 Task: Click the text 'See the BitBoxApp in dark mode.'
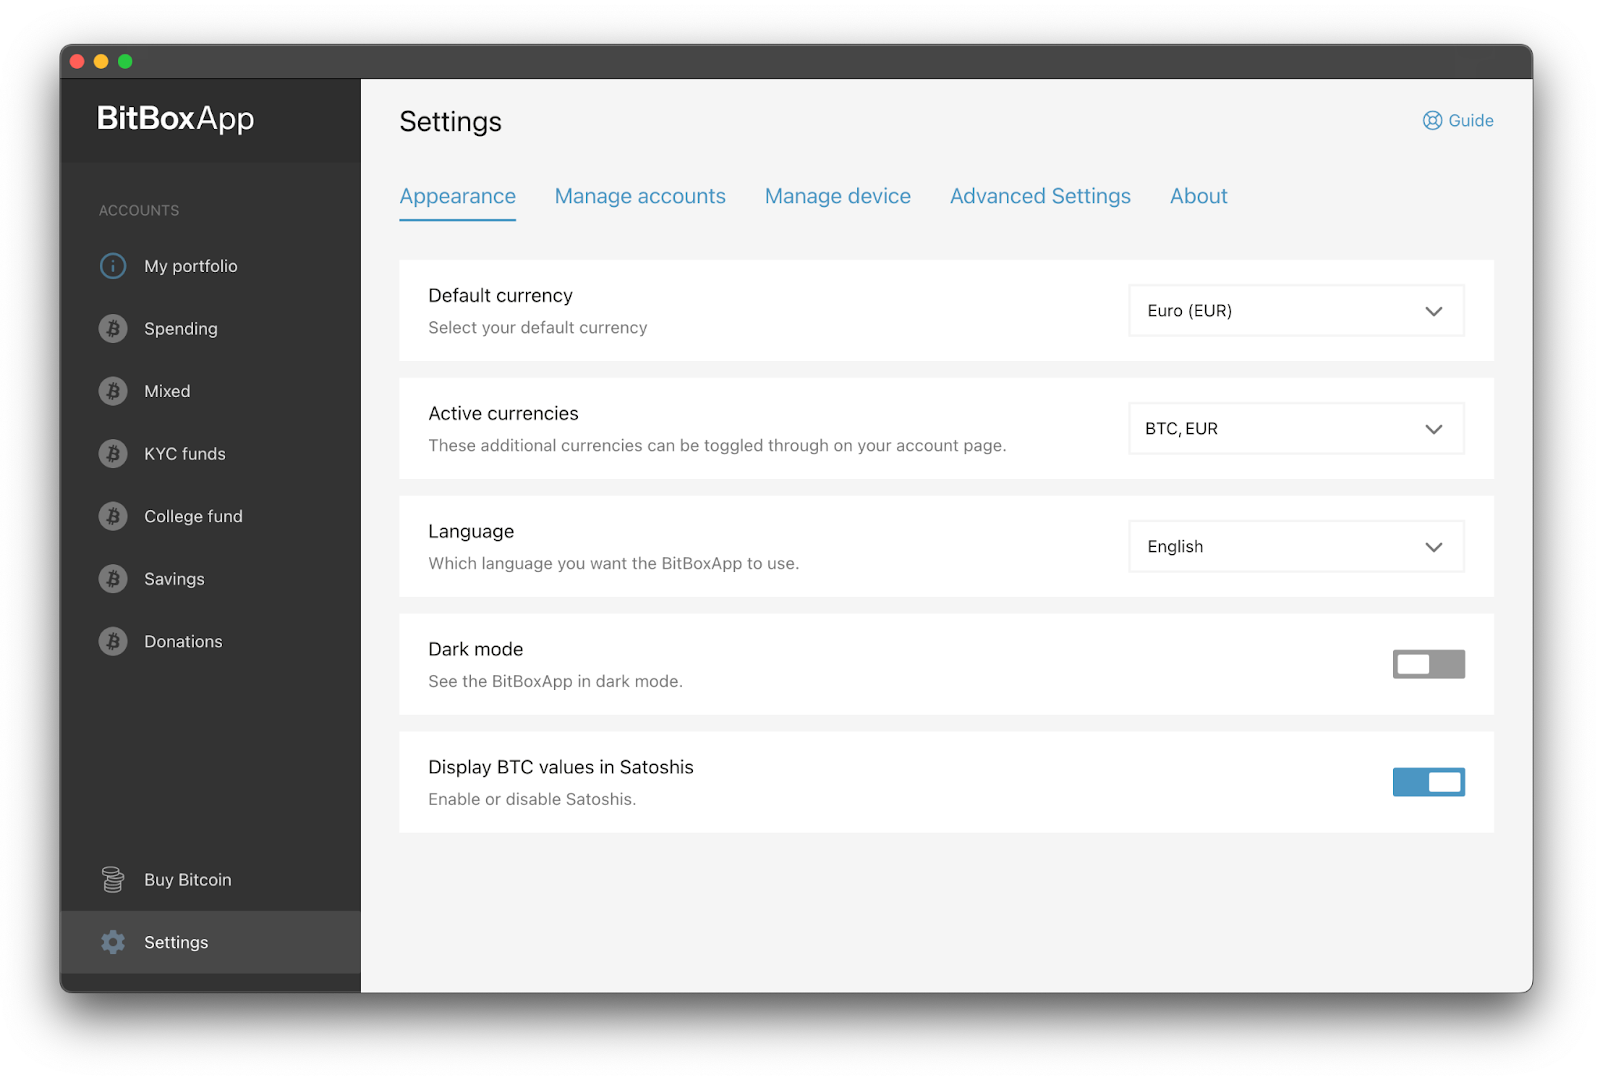pos(556,682)
